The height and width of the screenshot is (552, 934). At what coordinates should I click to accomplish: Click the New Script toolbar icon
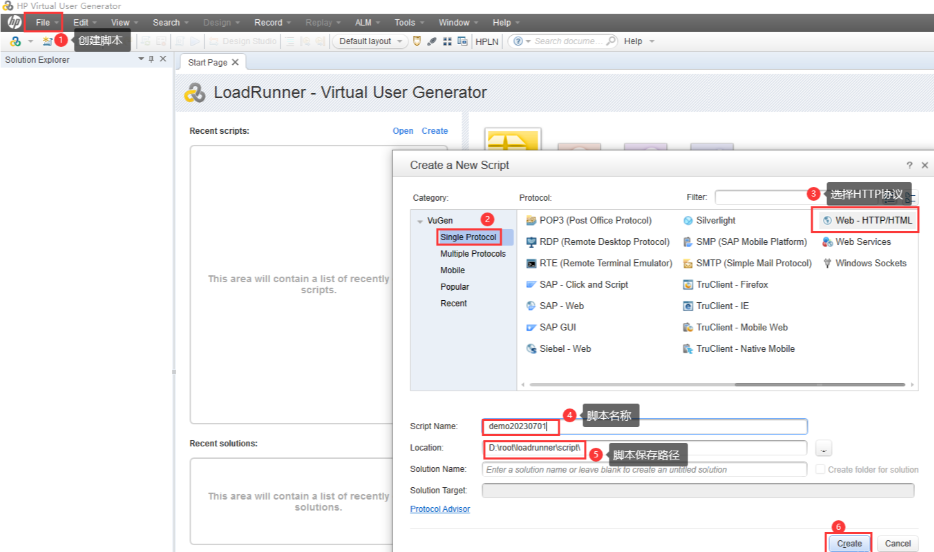tap(47, 41)
